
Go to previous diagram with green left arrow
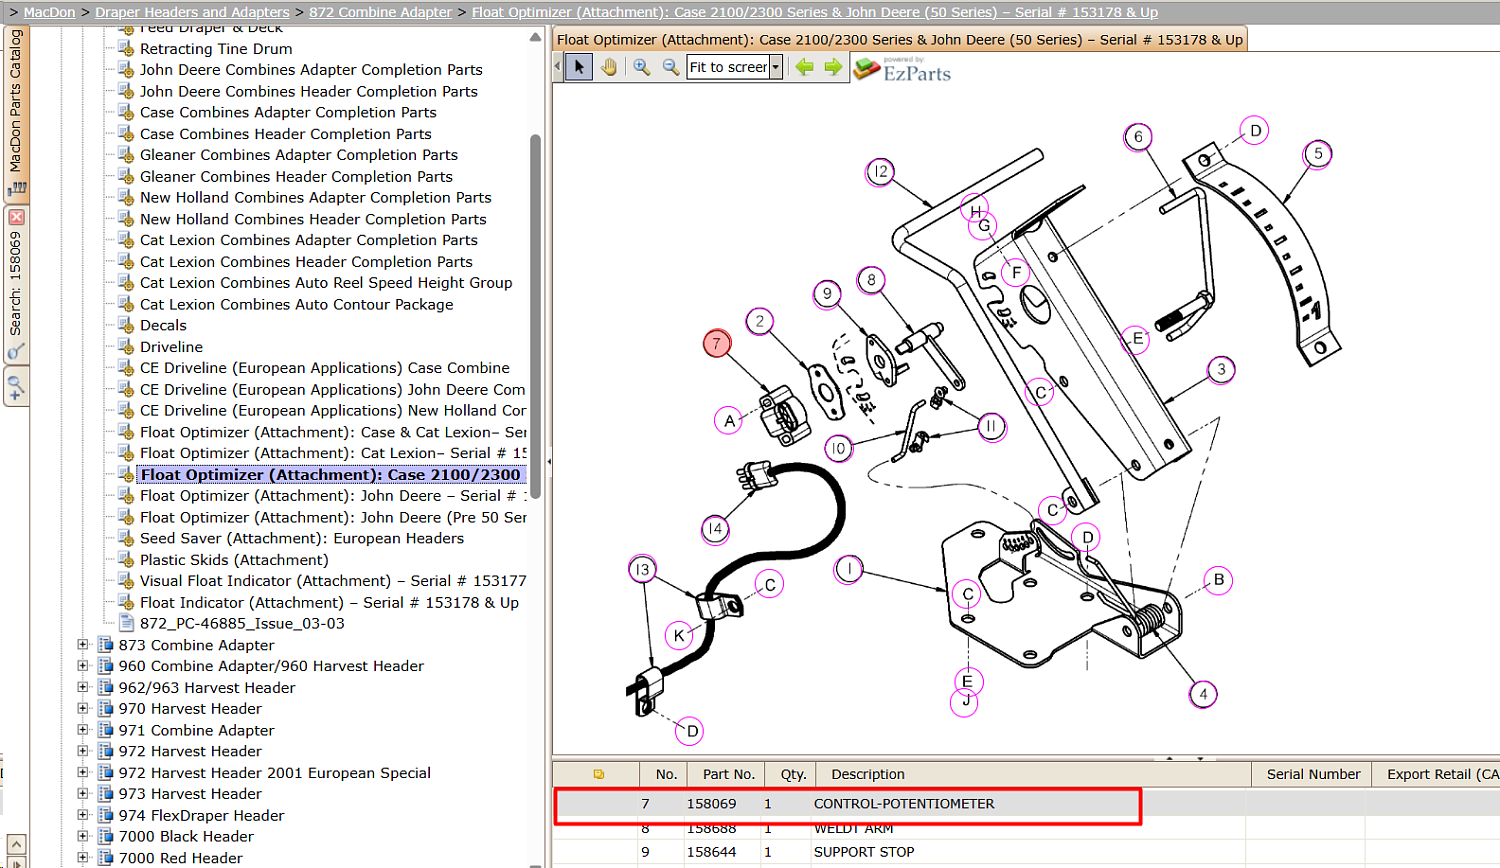tap(804, 67)
